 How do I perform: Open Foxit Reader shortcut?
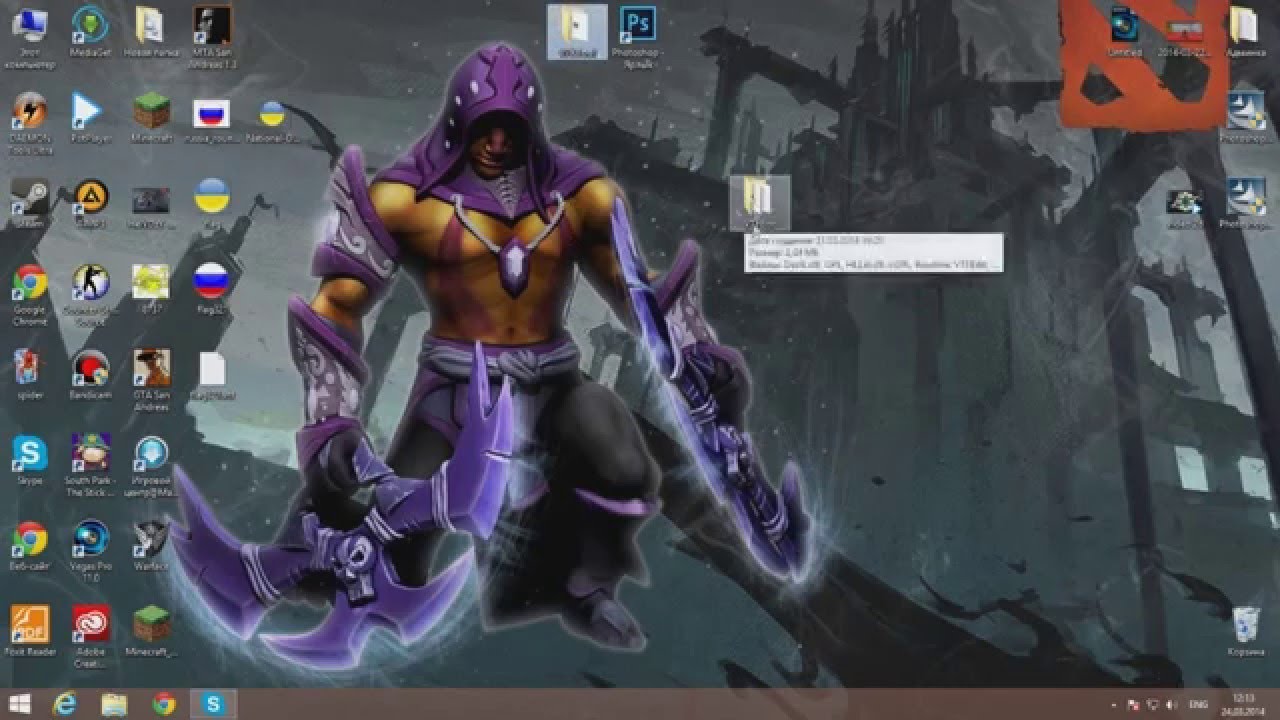pos(30,632)
